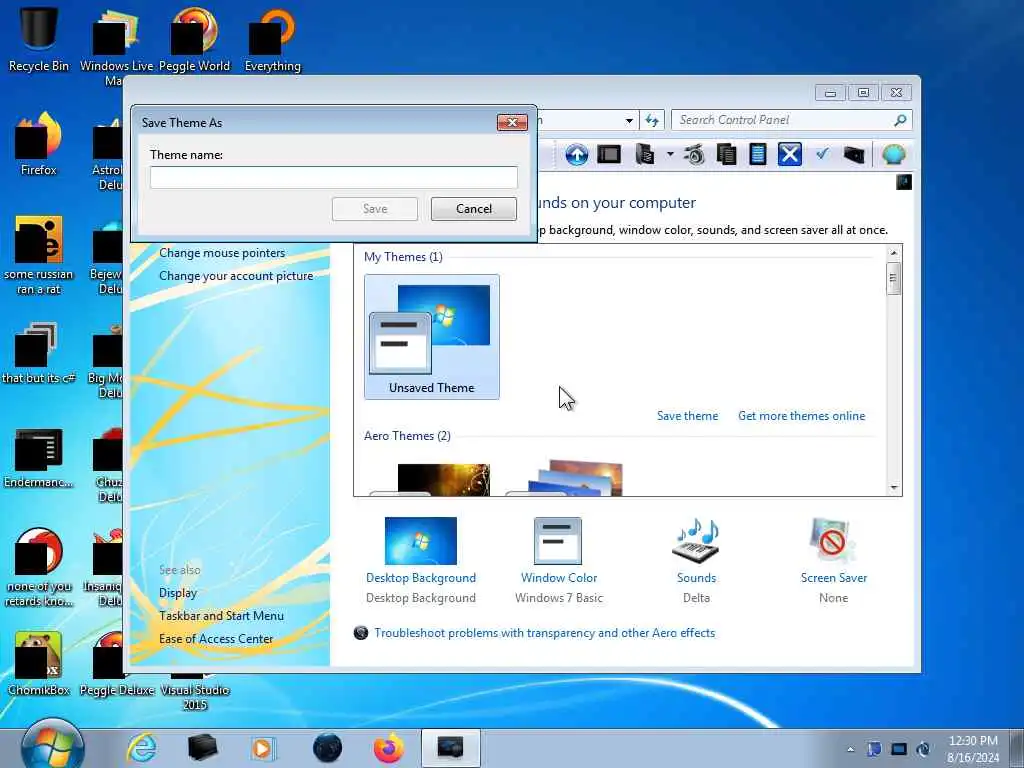This screenshot has height=768, width=1024.
Task: Click the Theme name text field
Action: [334, 177]
